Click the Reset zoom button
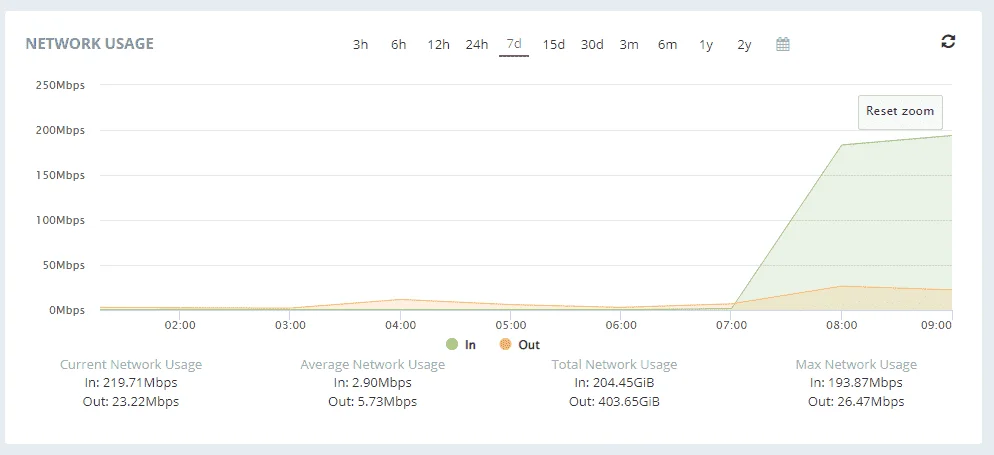 tap(900, 112)
